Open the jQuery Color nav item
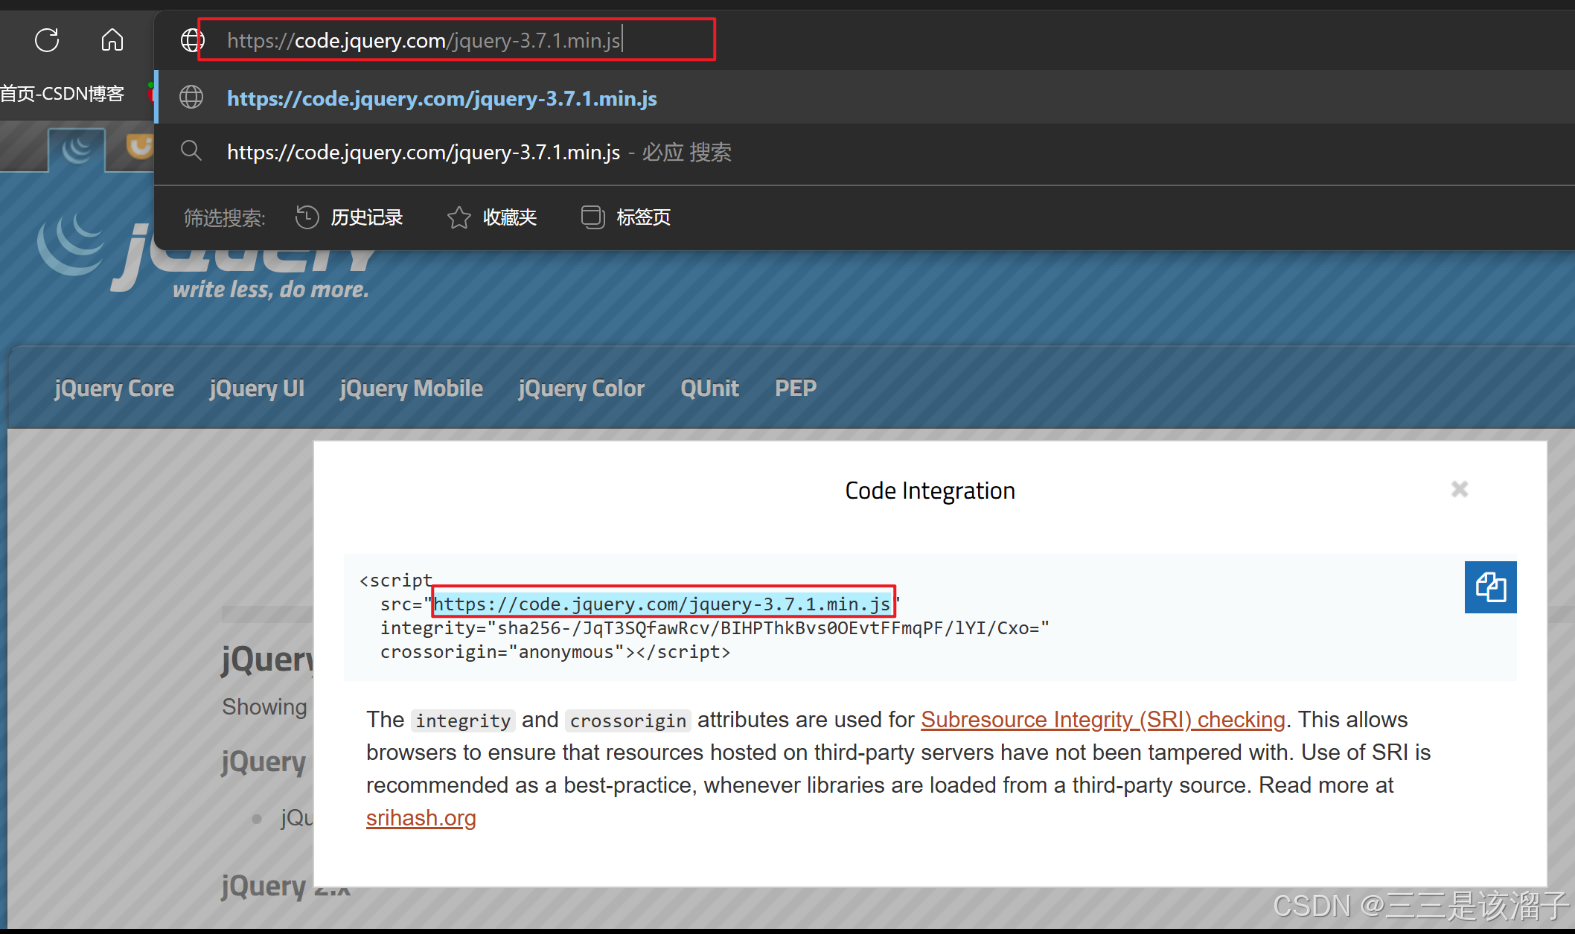This screenshot has height=934, width=1575. pyautogui.click(x=581, y=389)
